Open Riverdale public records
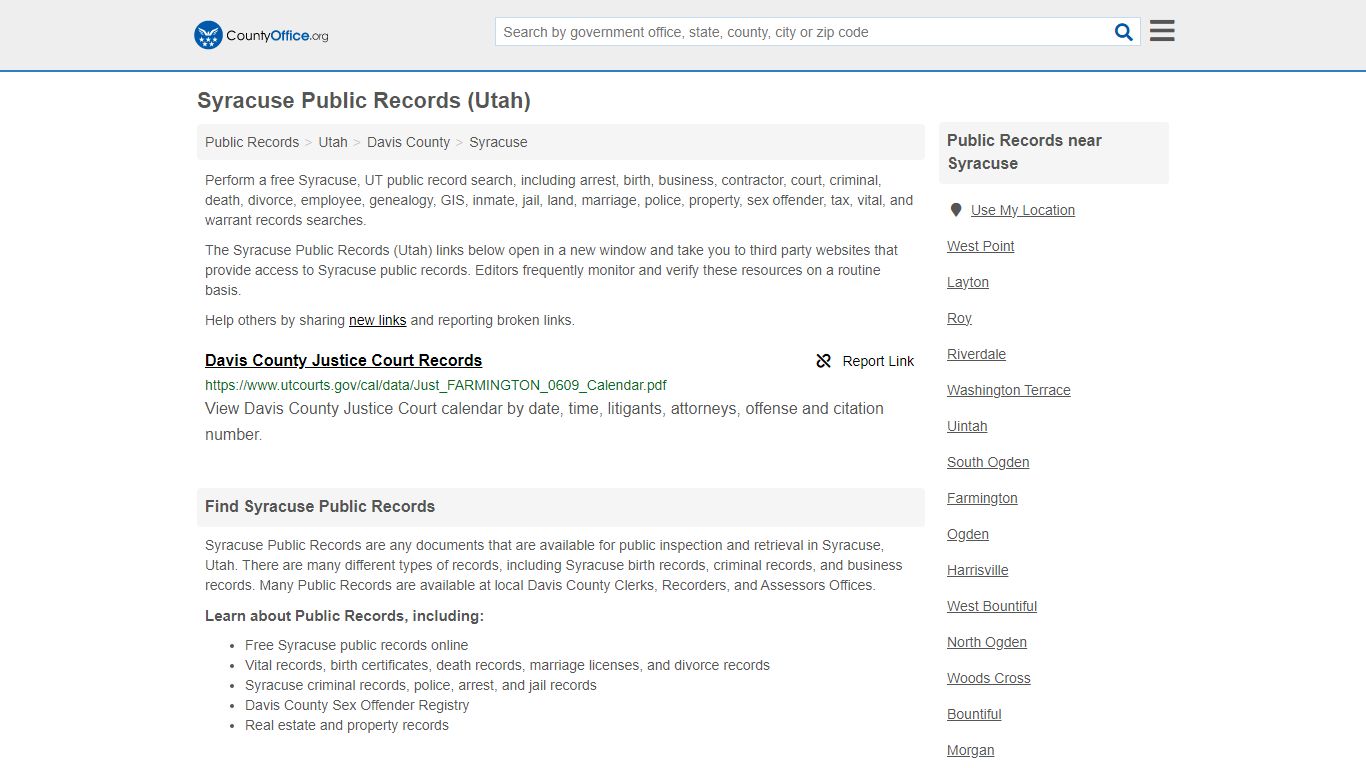This screenshot has height=768, width=1366. point(976,354)
